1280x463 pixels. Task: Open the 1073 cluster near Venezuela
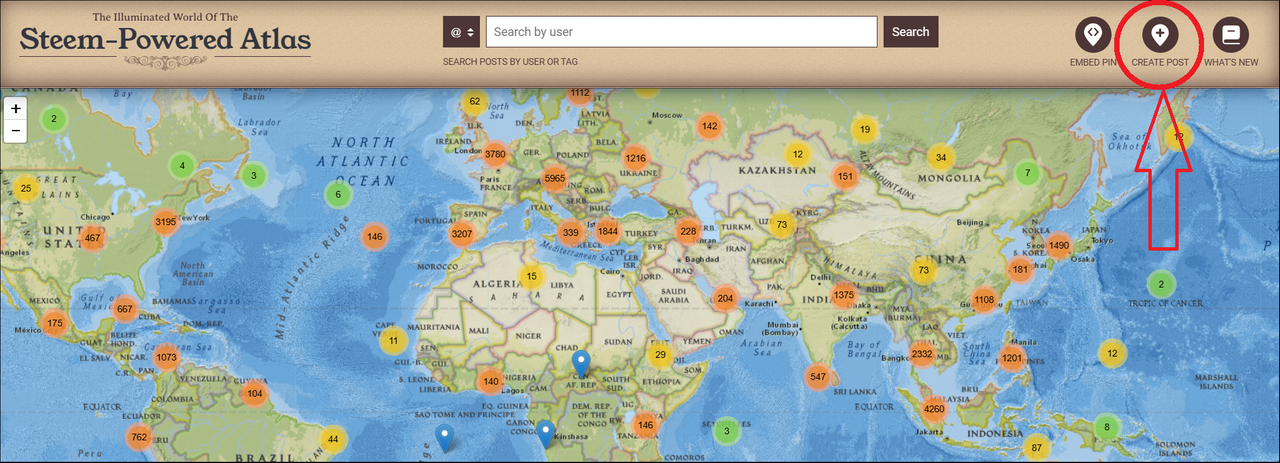point(166,358)
